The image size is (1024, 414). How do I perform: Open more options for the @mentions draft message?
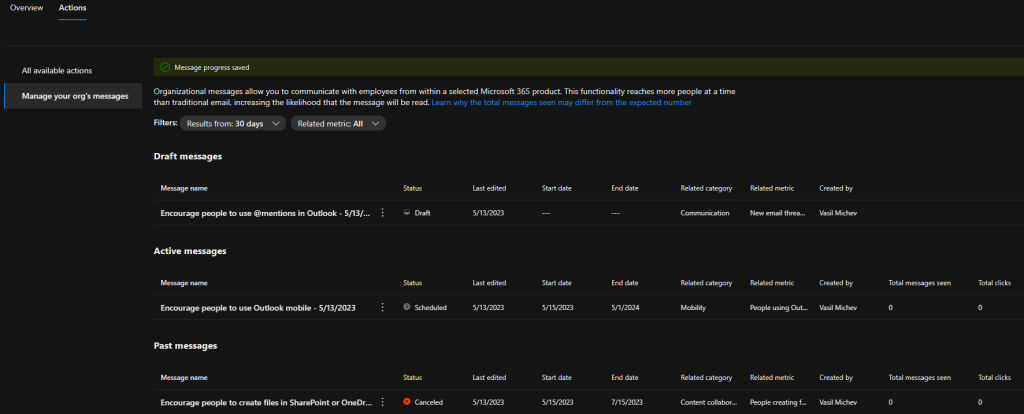(x=382, y=213)
